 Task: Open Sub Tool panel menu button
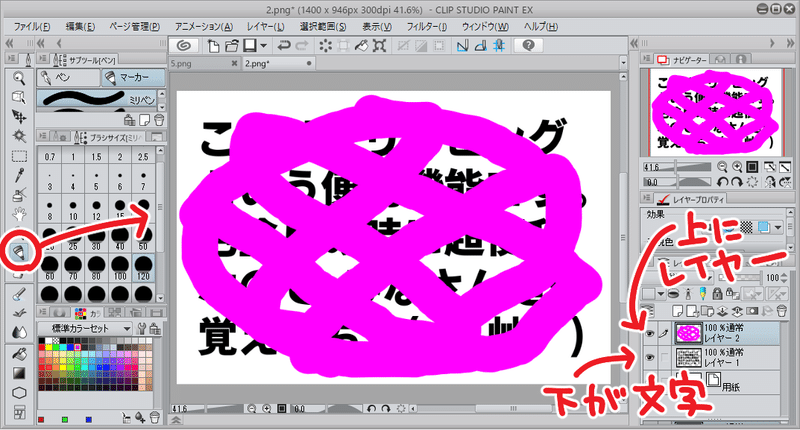43,60
